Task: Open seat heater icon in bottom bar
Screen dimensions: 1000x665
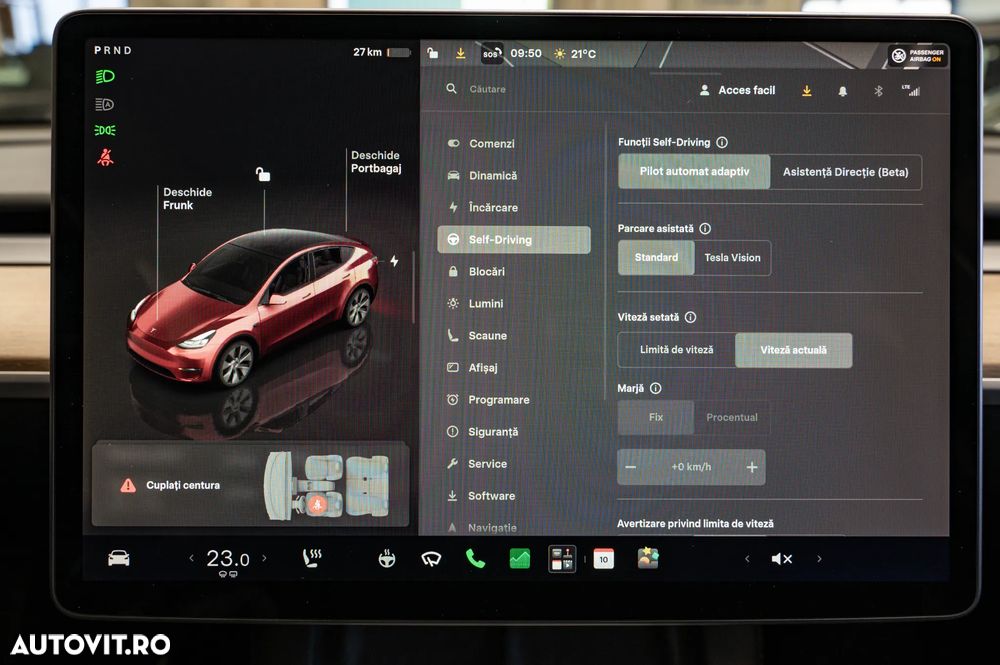Action: tap(312, 558)
